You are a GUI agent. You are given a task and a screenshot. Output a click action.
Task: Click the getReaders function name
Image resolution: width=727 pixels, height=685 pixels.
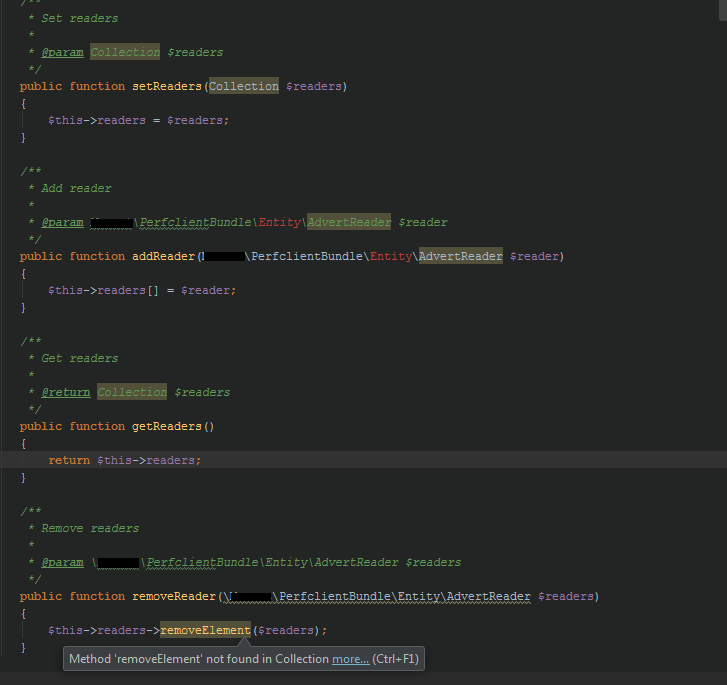pyautogui.click(x=167, y=426)
